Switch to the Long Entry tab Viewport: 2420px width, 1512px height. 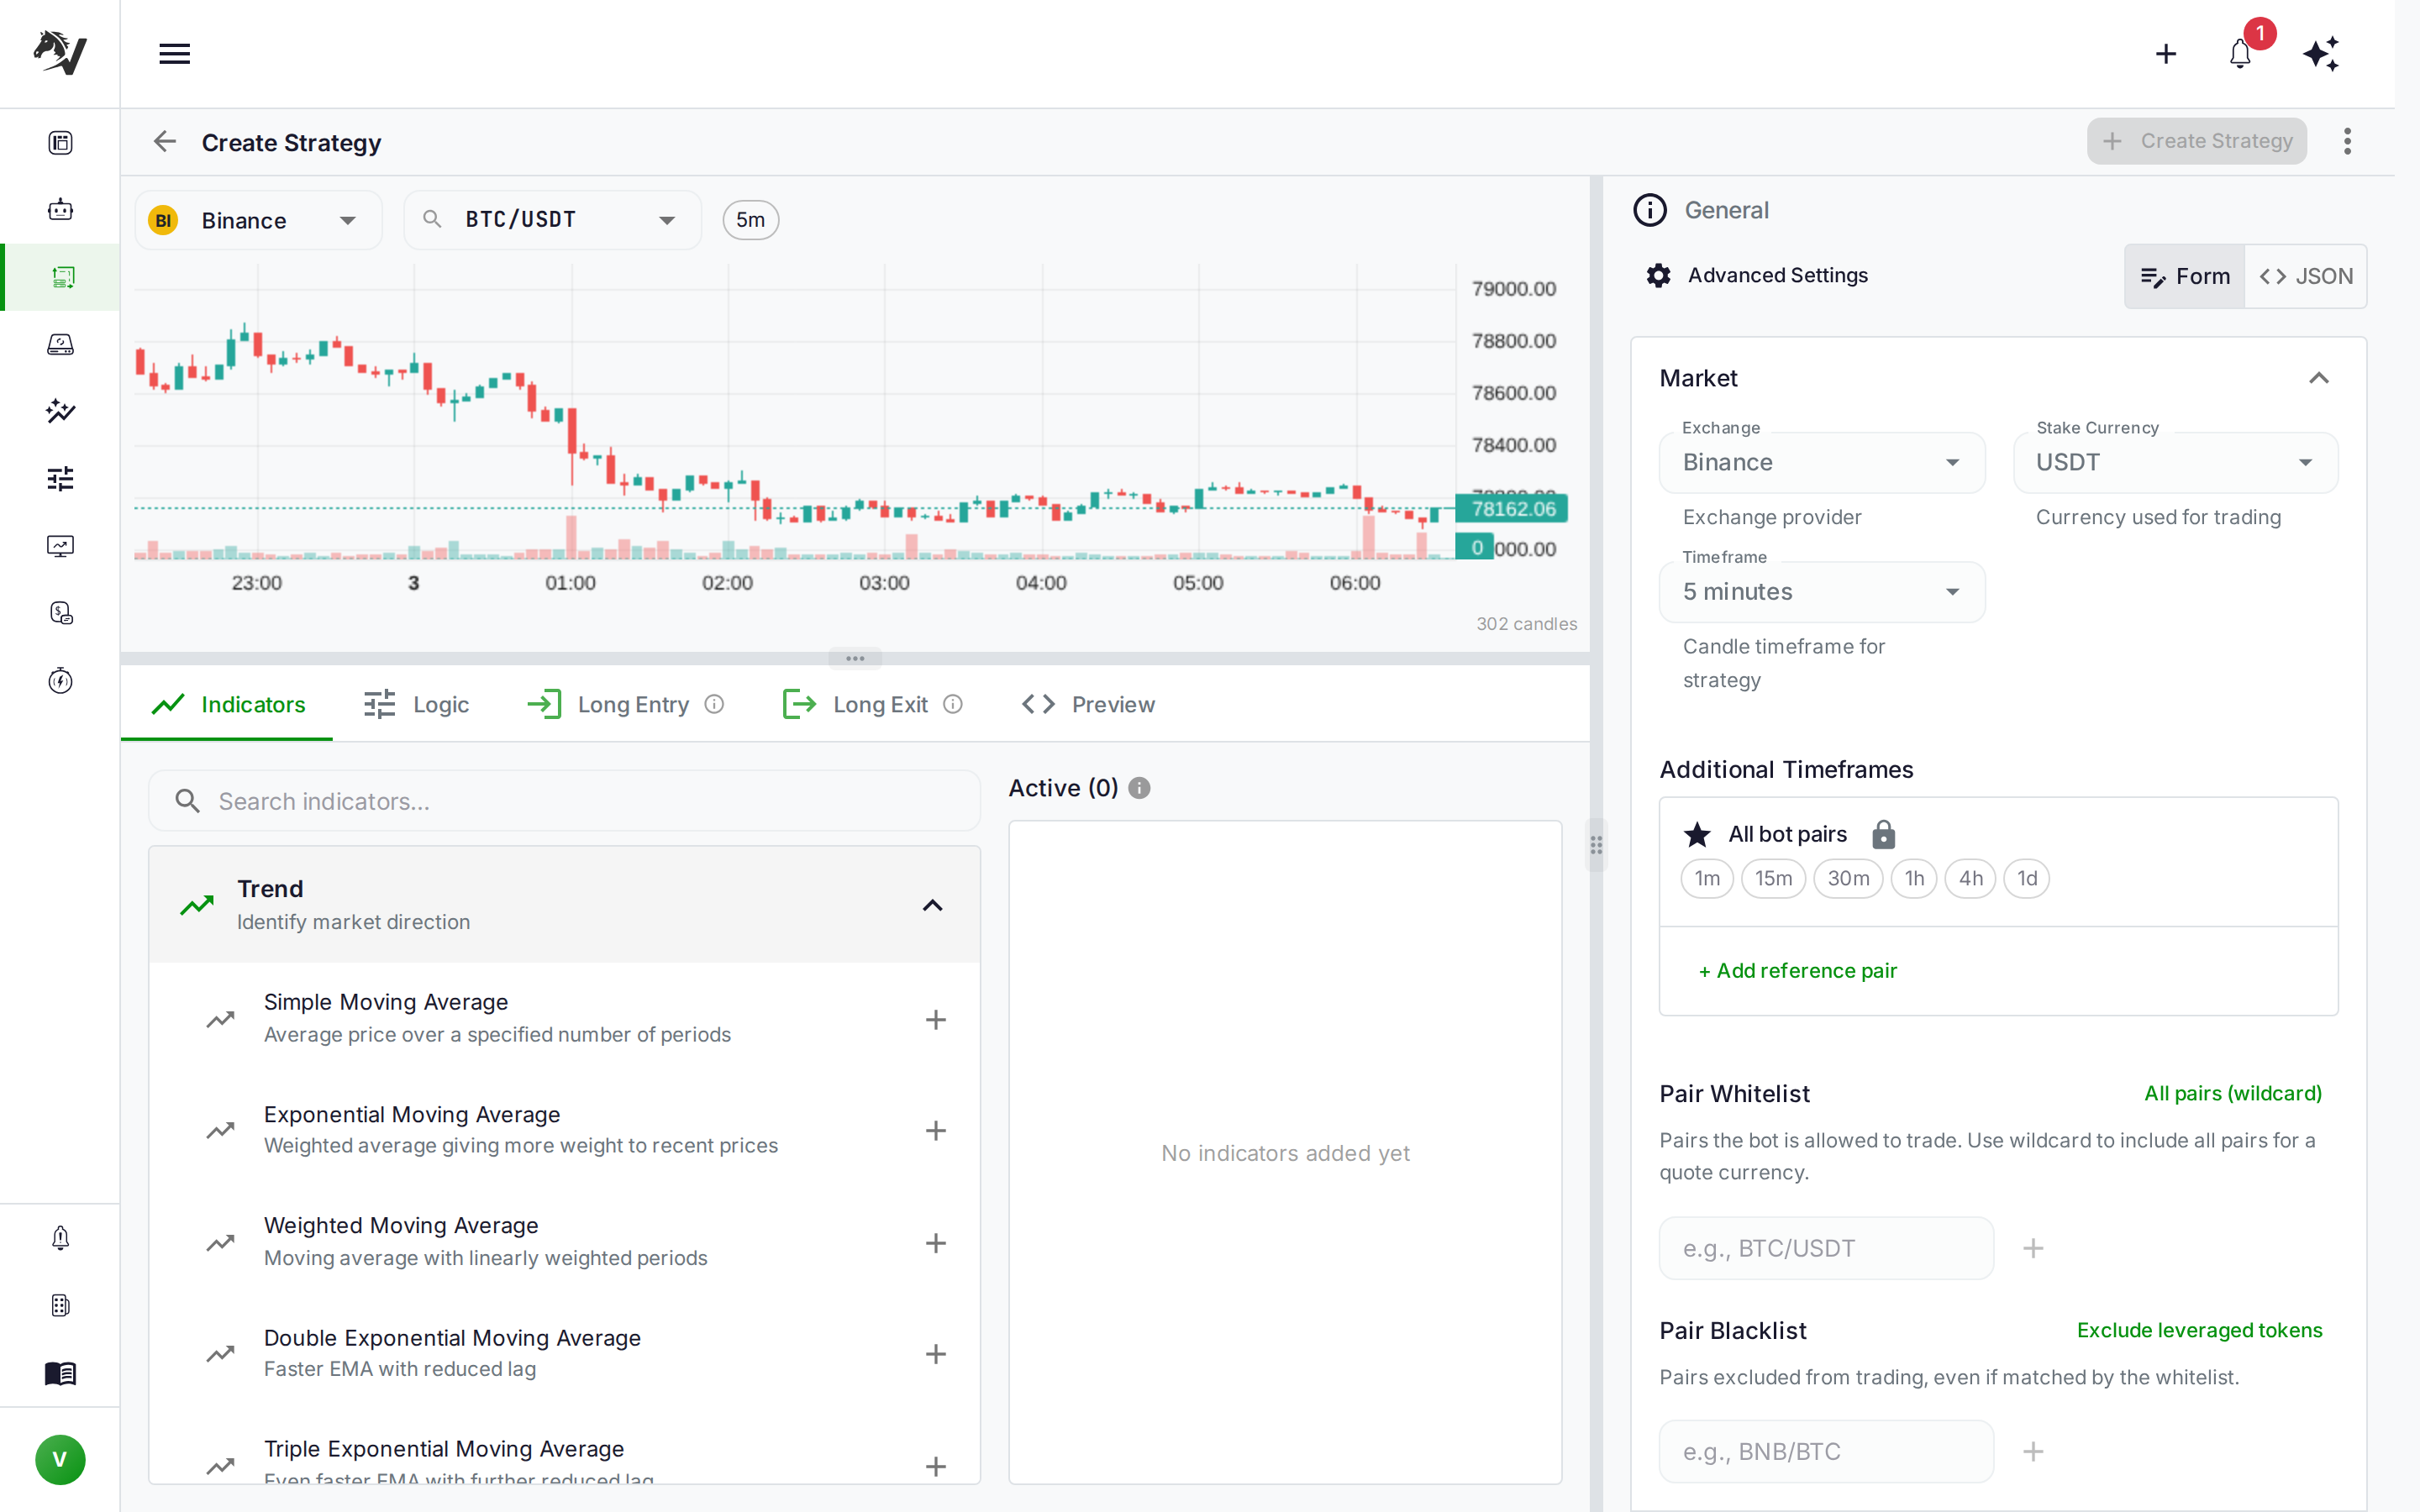(x=625, y=704)
